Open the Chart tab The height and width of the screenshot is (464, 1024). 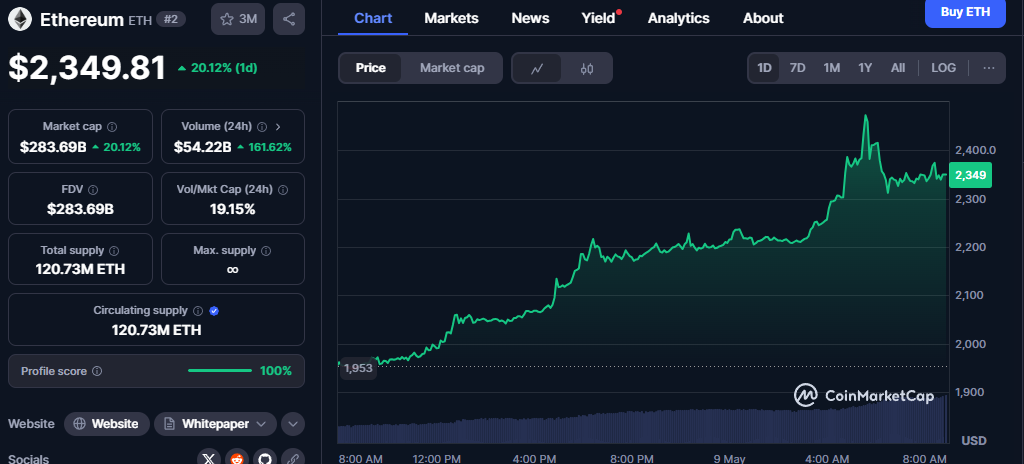[x=373, y=18]
